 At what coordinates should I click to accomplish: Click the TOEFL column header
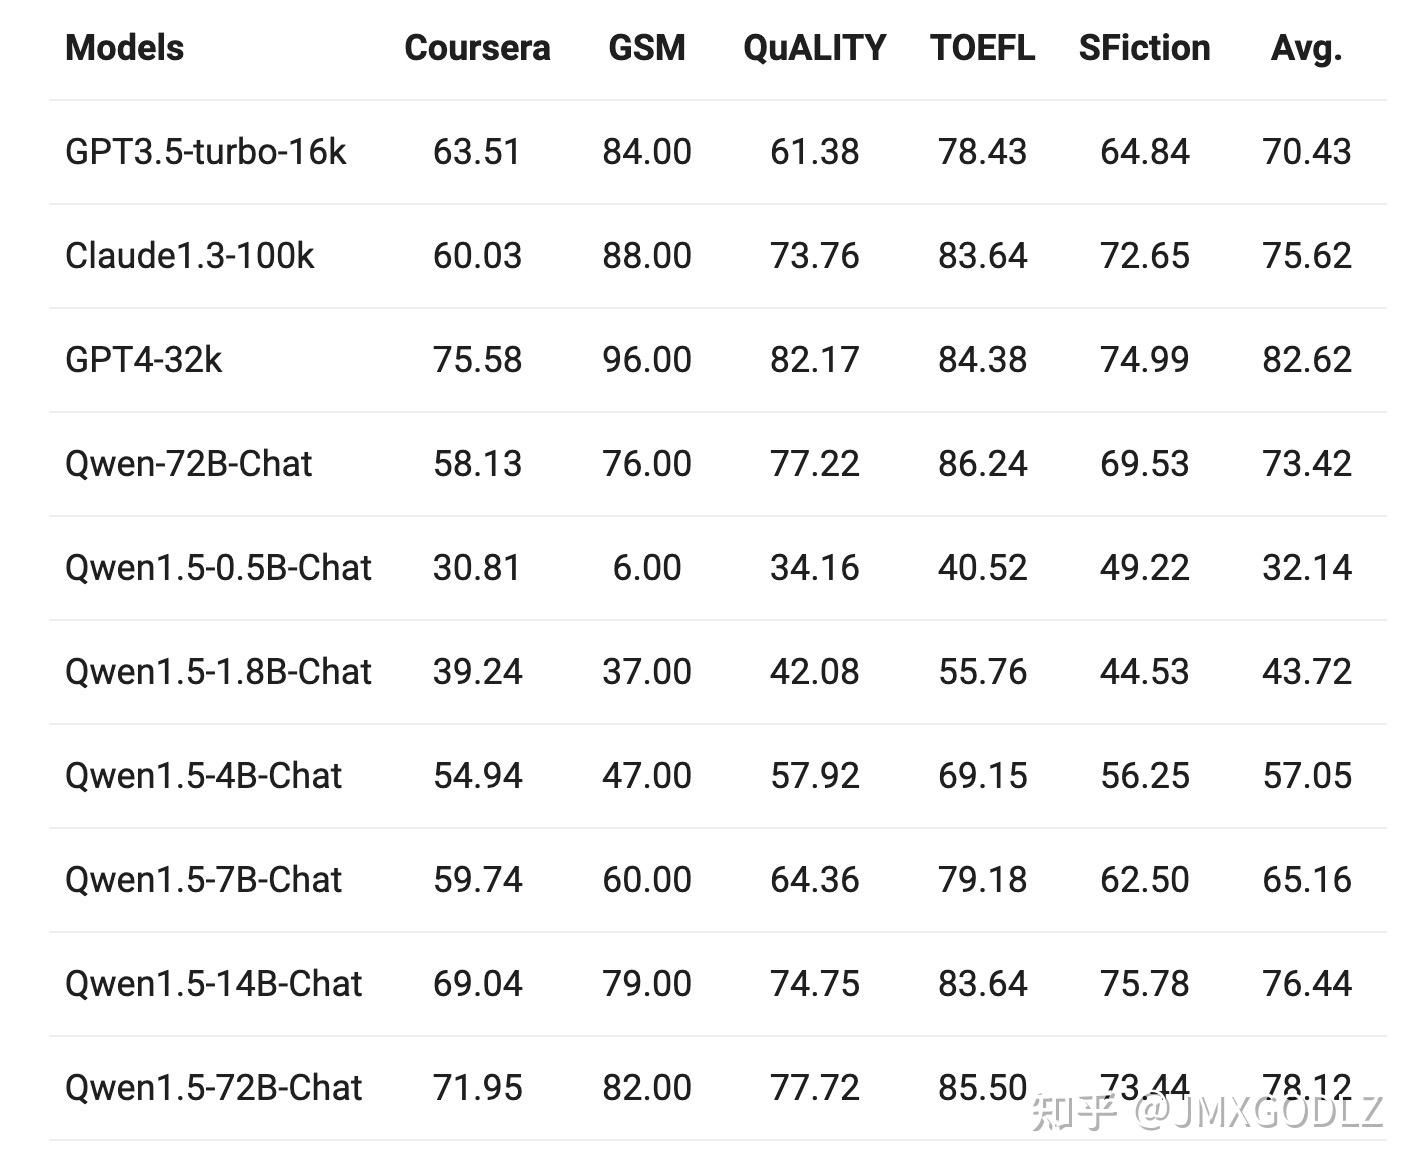click(982, 48)
